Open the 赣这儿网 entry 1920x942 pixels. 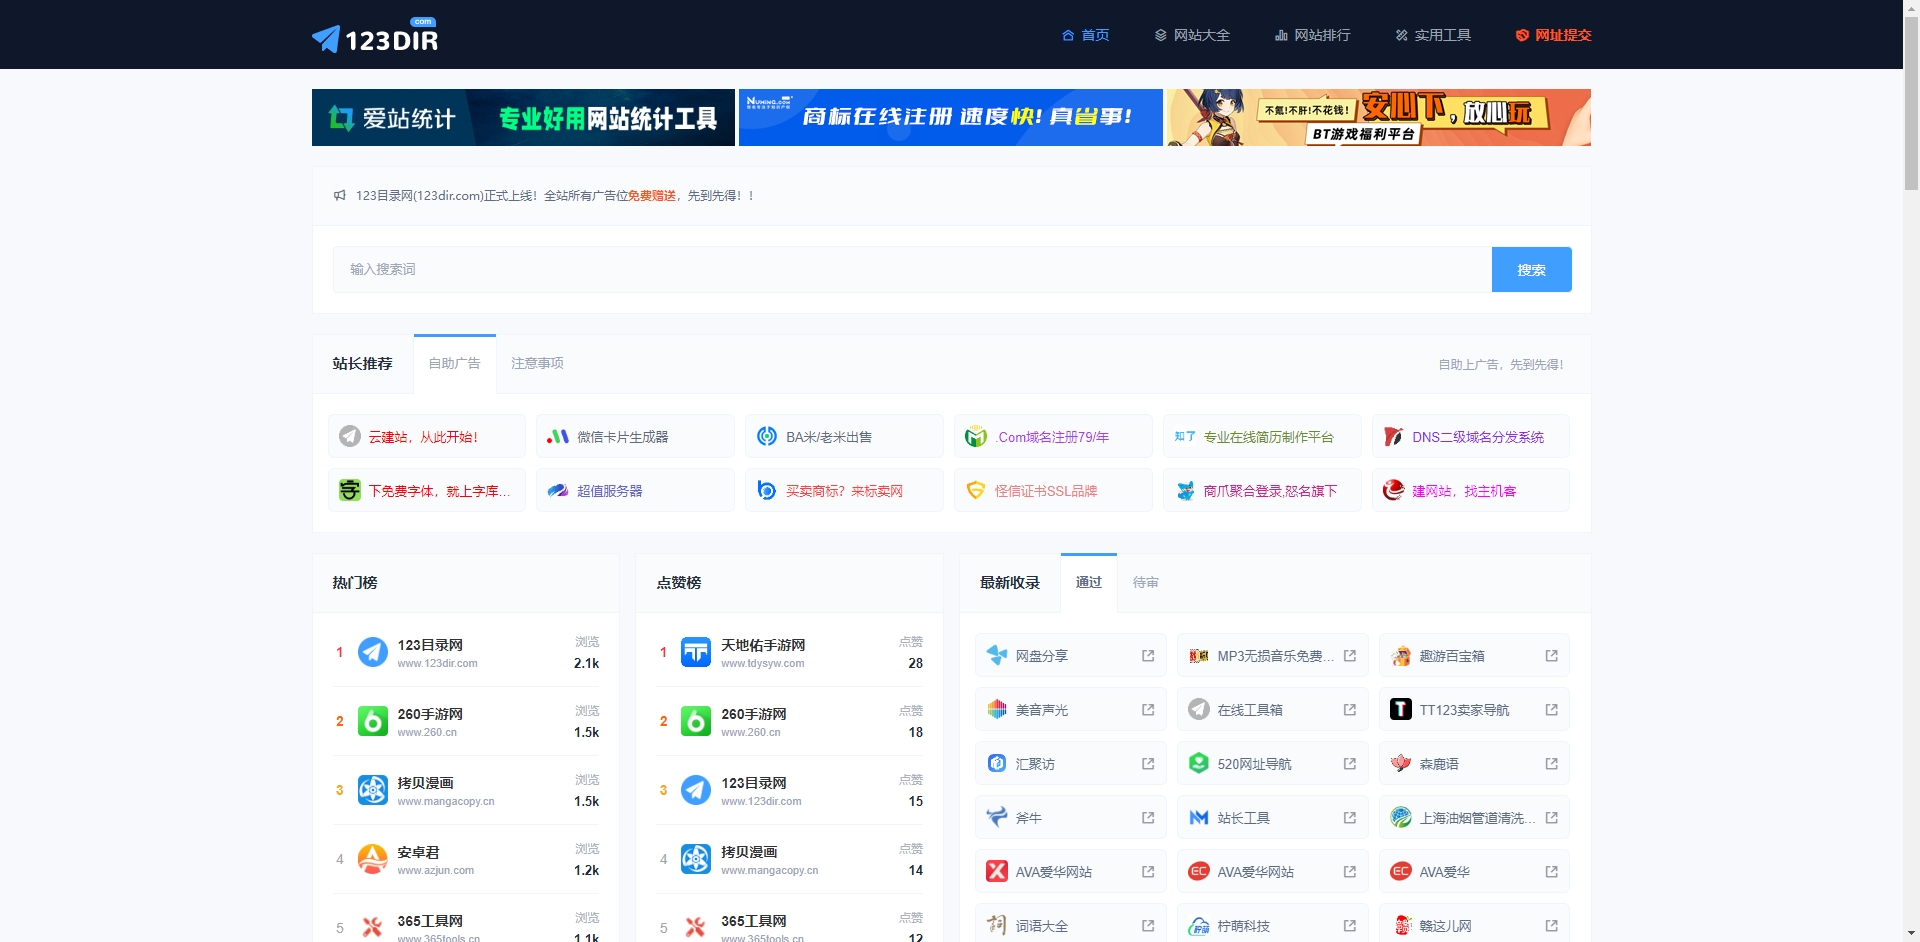pos(1474,925)
